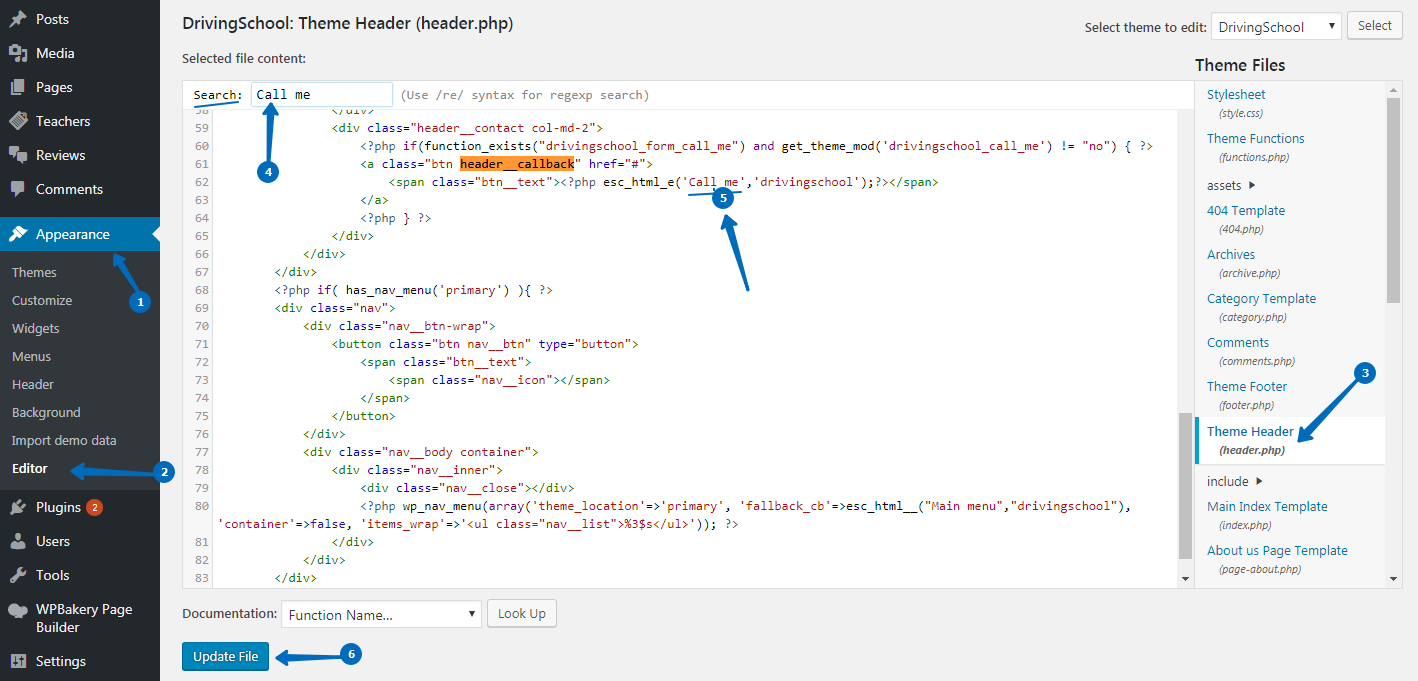The image size is (1418, 681).
Task: Open the Select theme to edit dropdown
Action: coord(1275,27)
